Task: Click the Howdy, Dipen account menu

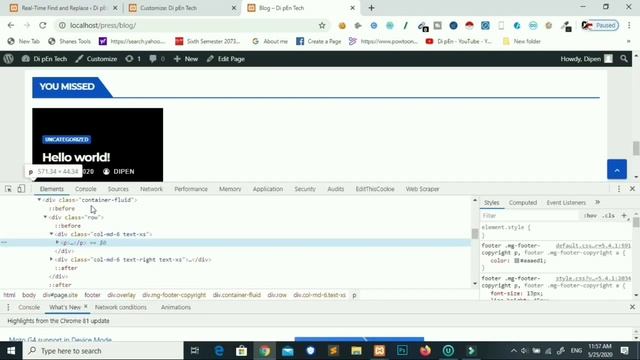Action: [586, 59]
